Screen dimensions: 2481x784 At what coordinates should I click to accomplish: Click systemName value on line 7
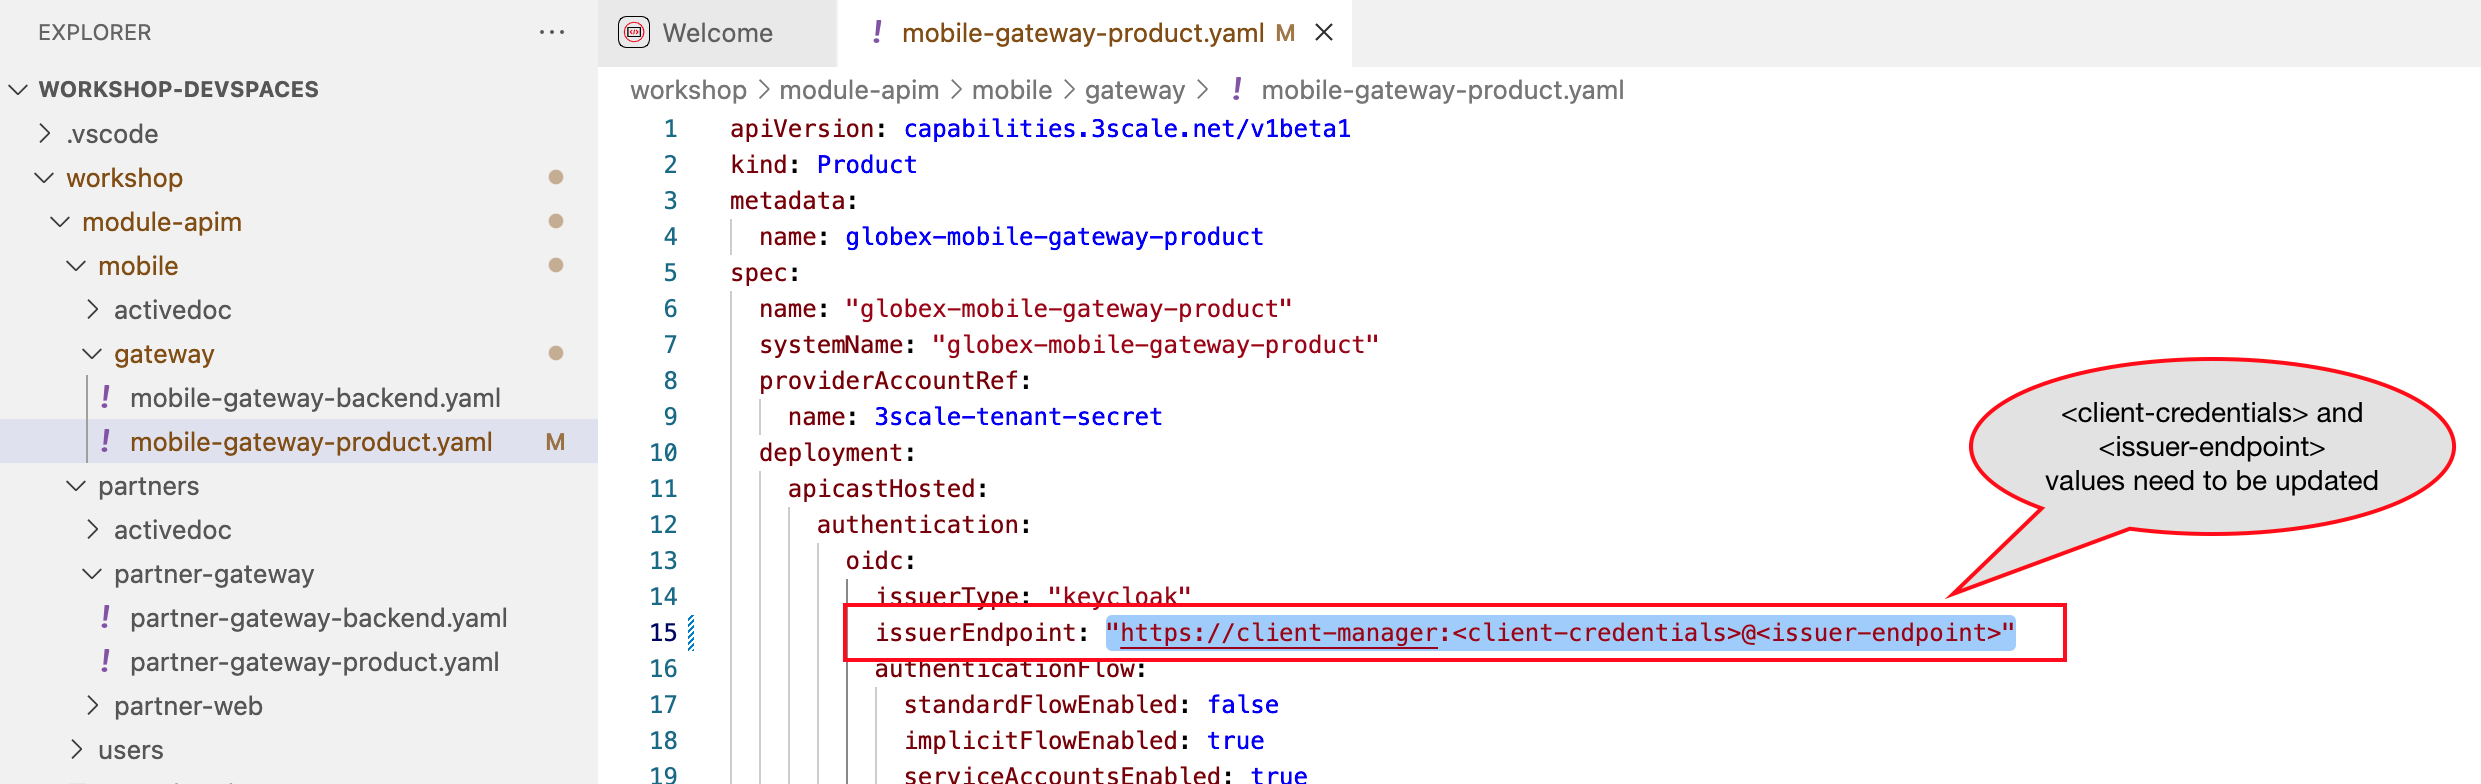1155,344
